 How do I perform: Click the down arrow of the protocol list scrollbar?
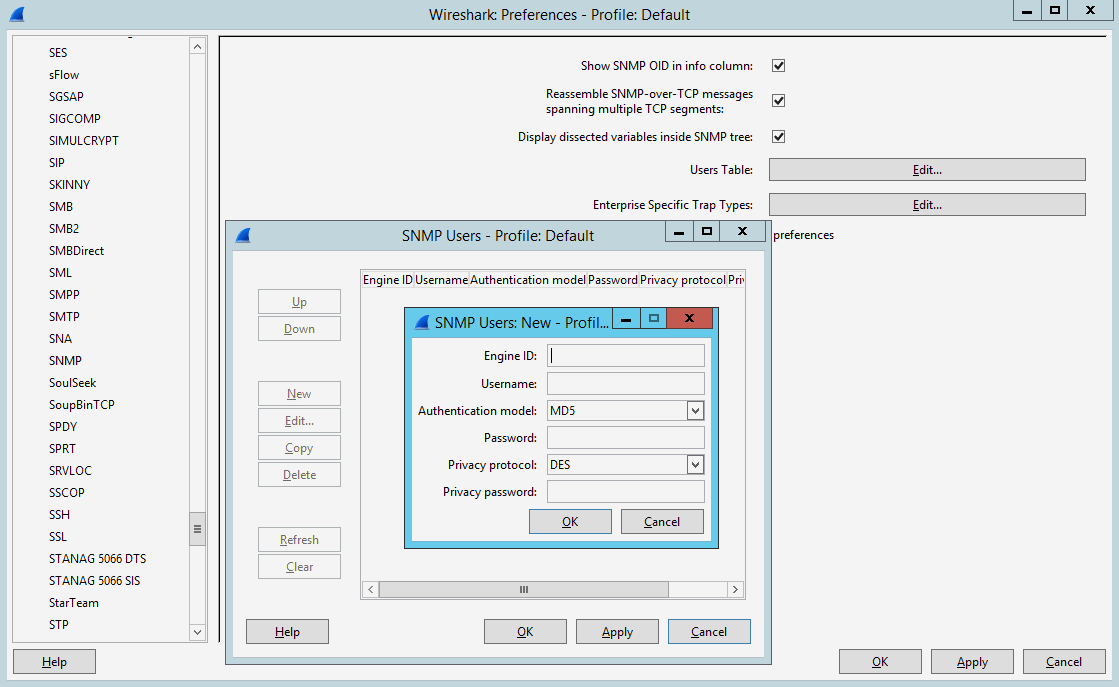(x=197, y=632)
